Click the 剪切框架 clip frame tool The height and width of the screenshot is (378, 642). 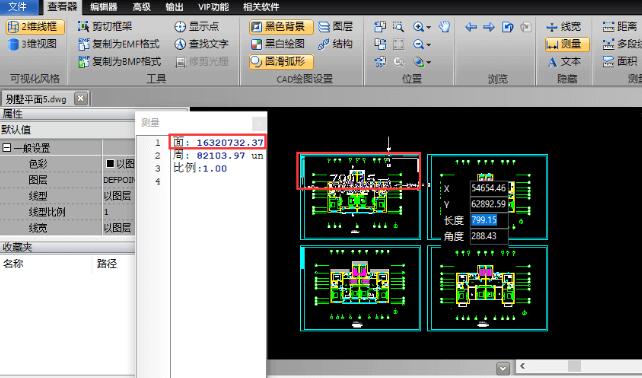pos(105,27)
